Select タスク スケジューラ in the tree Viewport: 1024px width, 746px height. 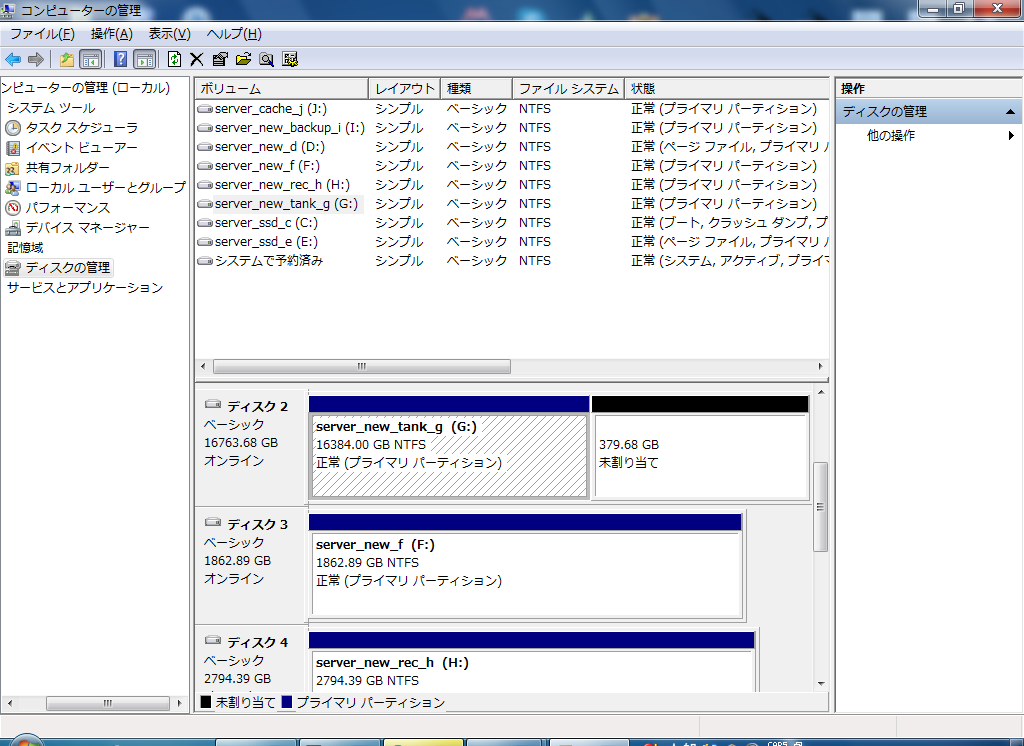coord(81,128)
